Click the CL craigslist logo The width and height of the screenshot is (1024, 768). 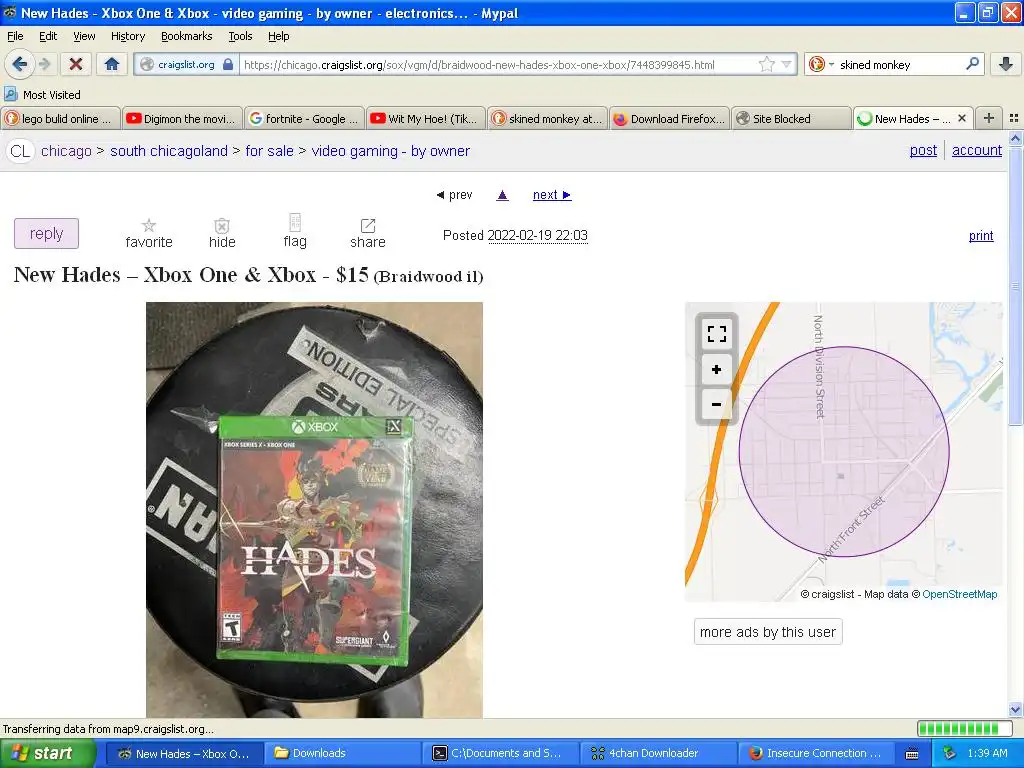pyautogui.click(x=20, y=151)
